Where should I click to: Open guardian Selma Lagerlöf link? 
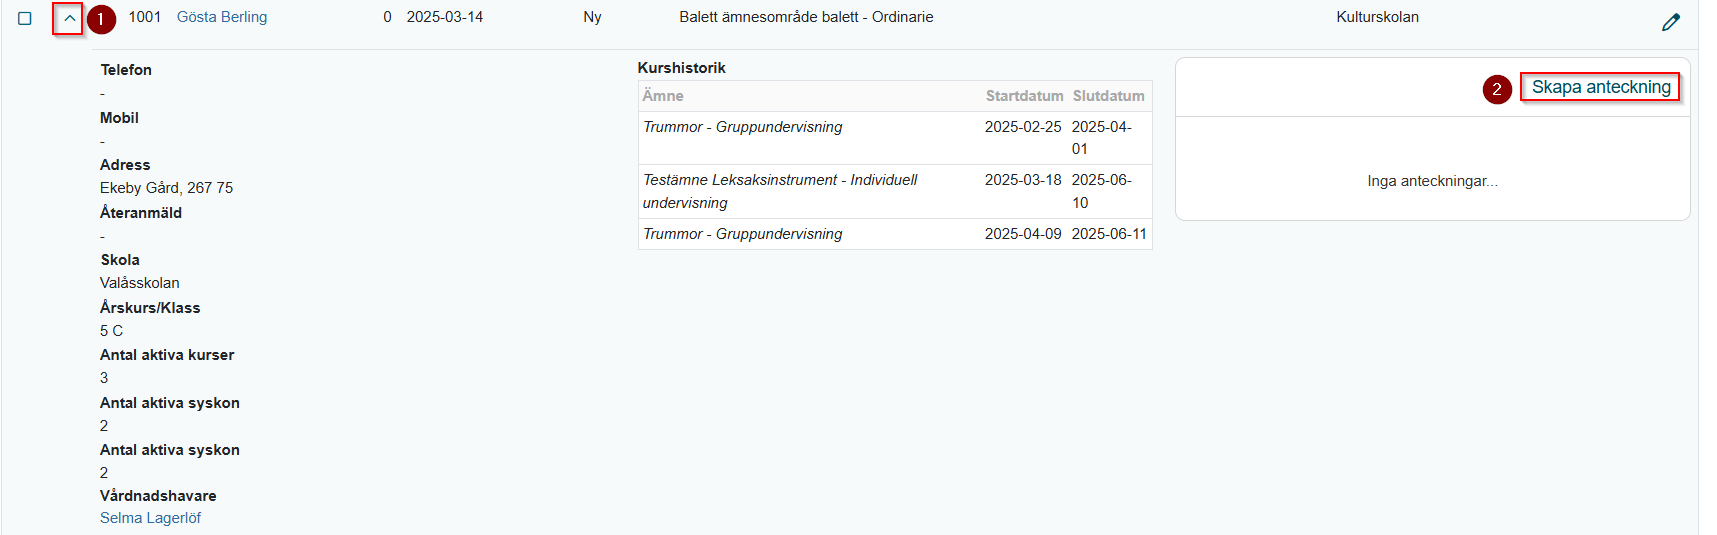click(150, 518)
